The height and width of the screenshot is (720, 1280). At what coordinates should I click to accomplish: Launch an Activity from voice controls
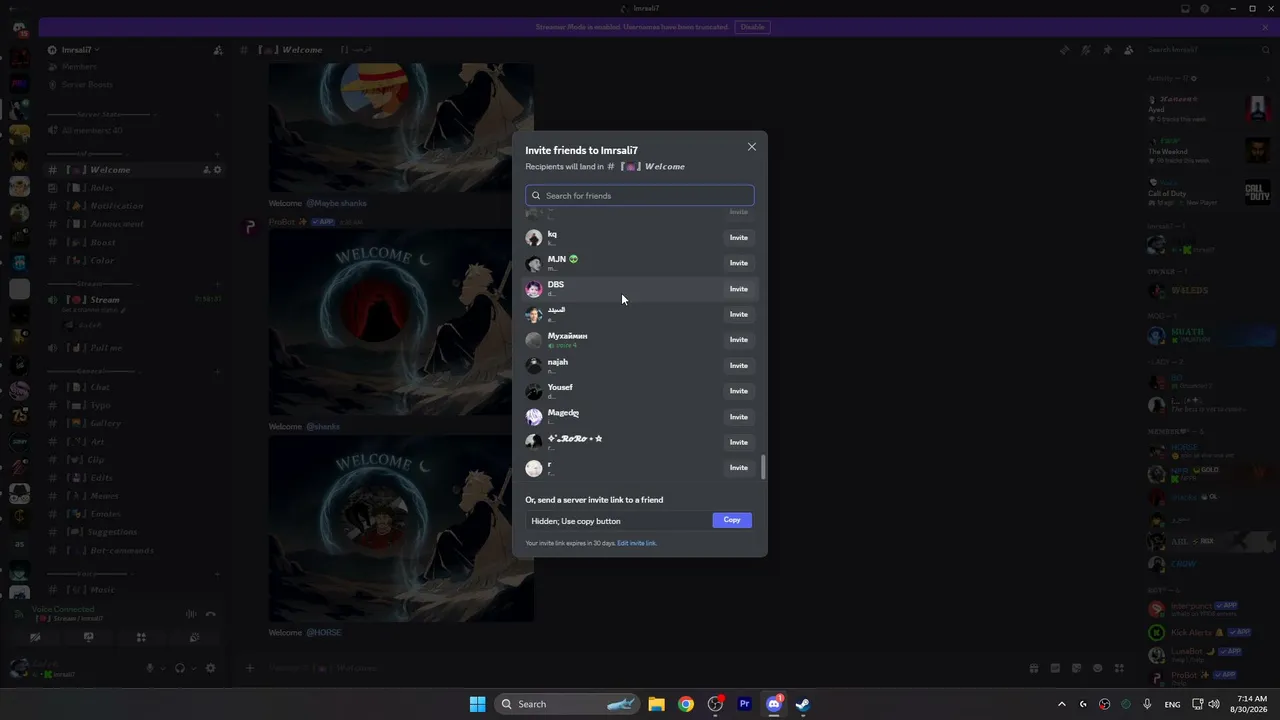coord(141,637)
